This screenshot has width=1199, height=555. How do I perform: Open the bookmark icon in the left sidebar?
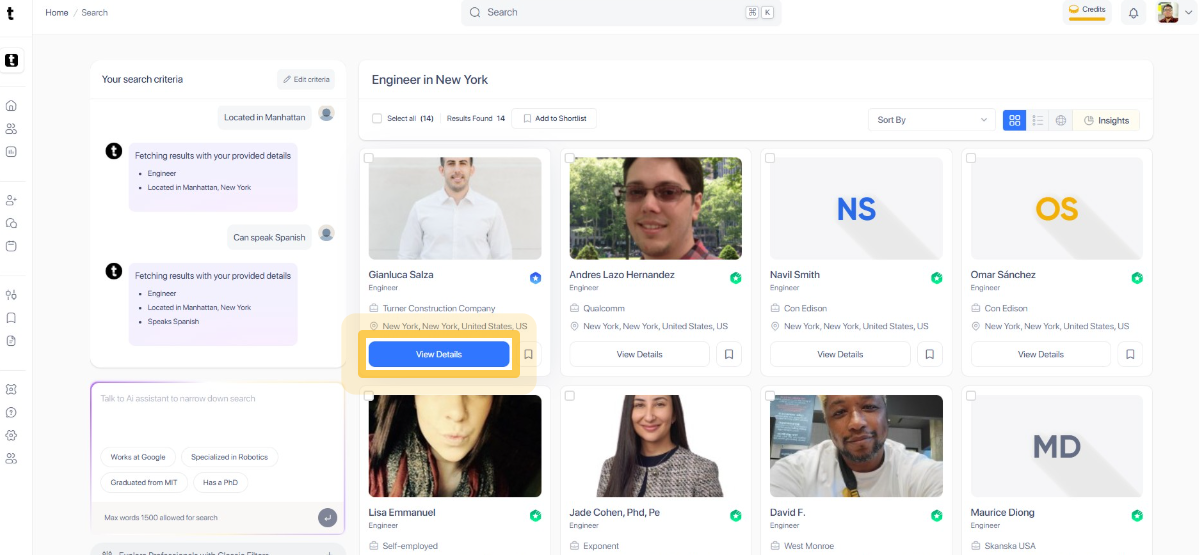tap(11, 318)
